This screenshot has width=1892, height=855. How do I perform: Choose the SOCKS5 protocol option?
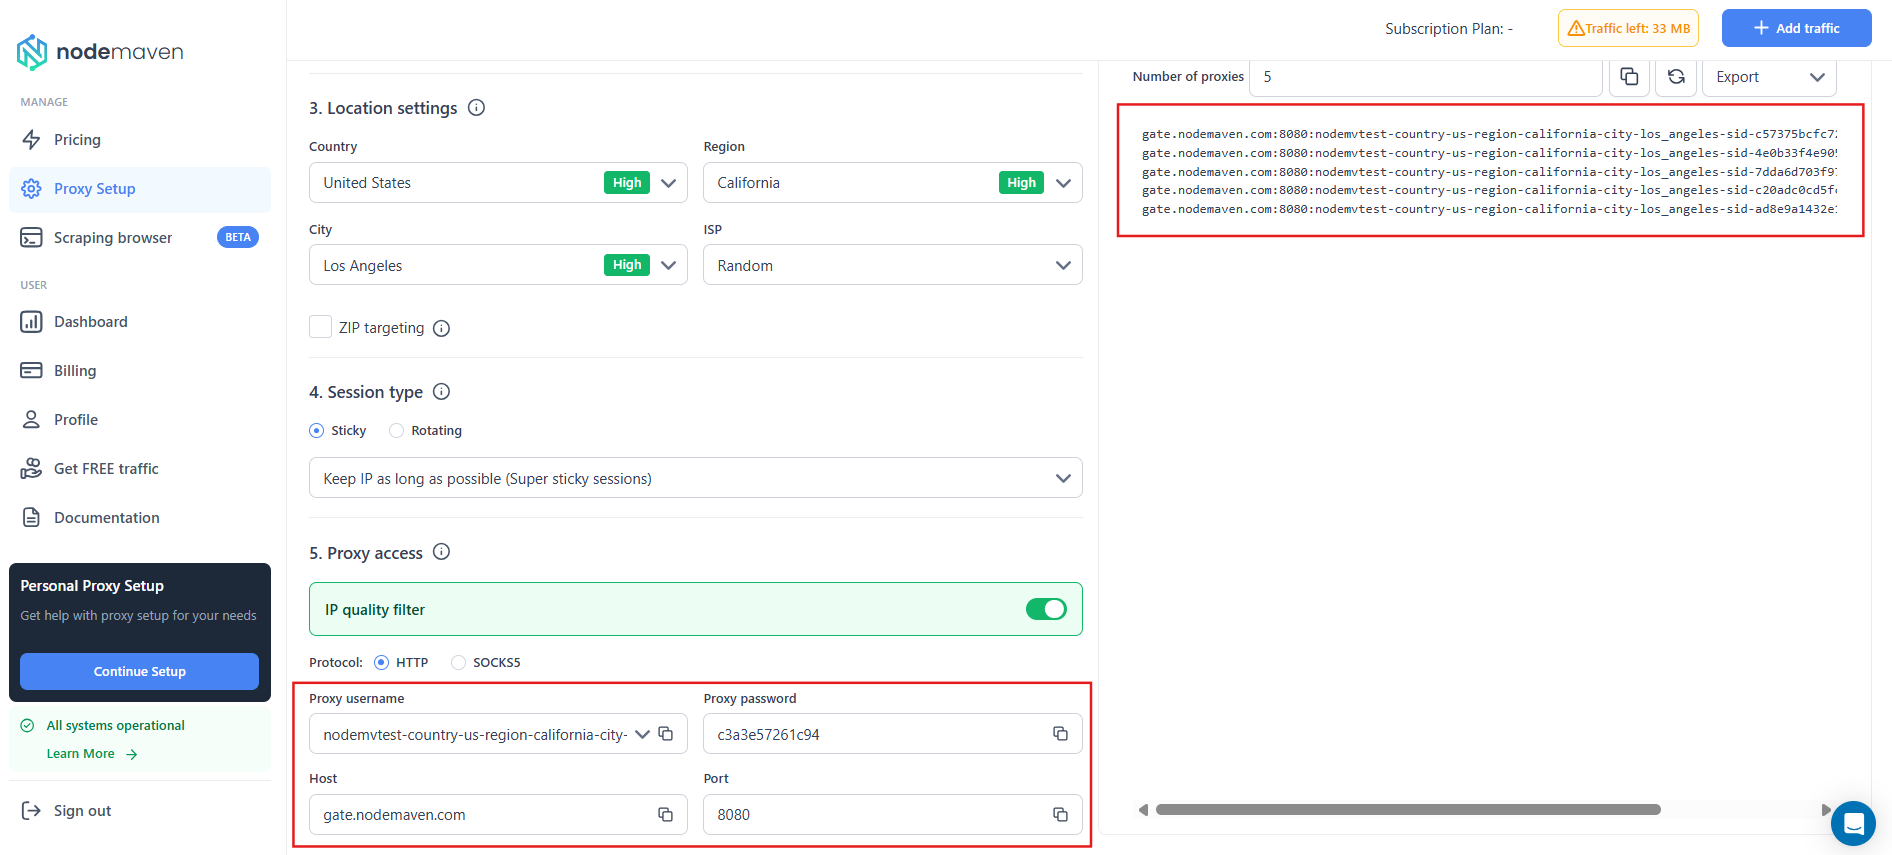(x=459, y=662)
